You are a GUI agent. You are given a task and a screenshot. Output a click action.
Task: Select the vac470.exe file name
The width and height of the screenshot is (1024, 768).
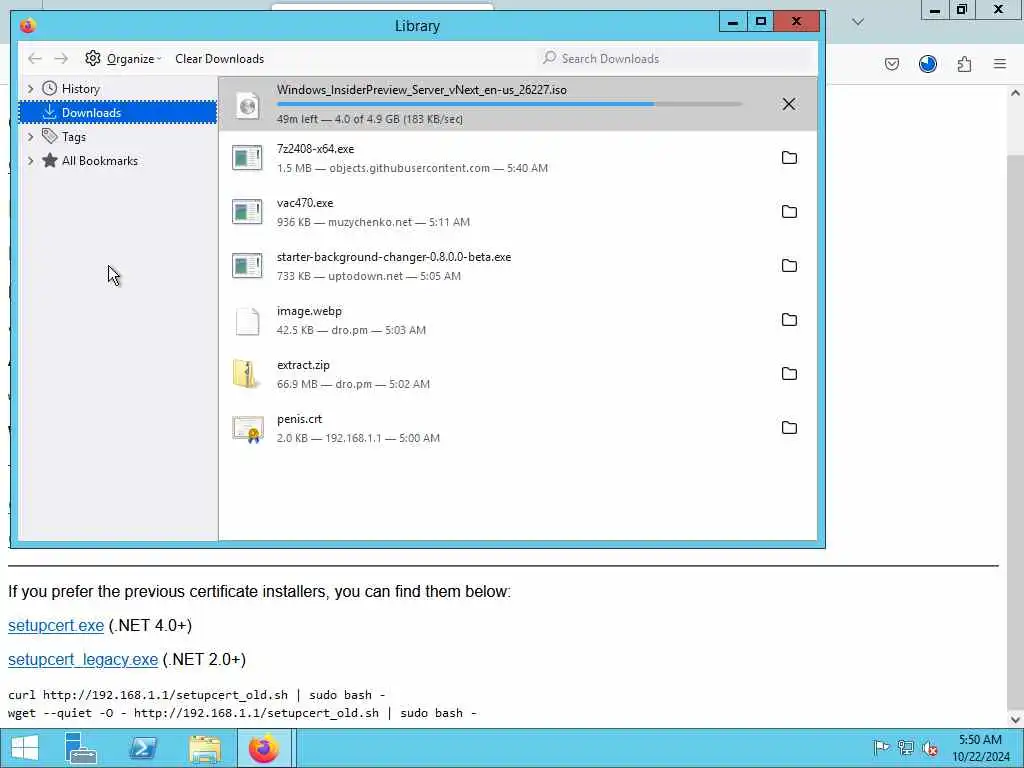tap(305, 203)
